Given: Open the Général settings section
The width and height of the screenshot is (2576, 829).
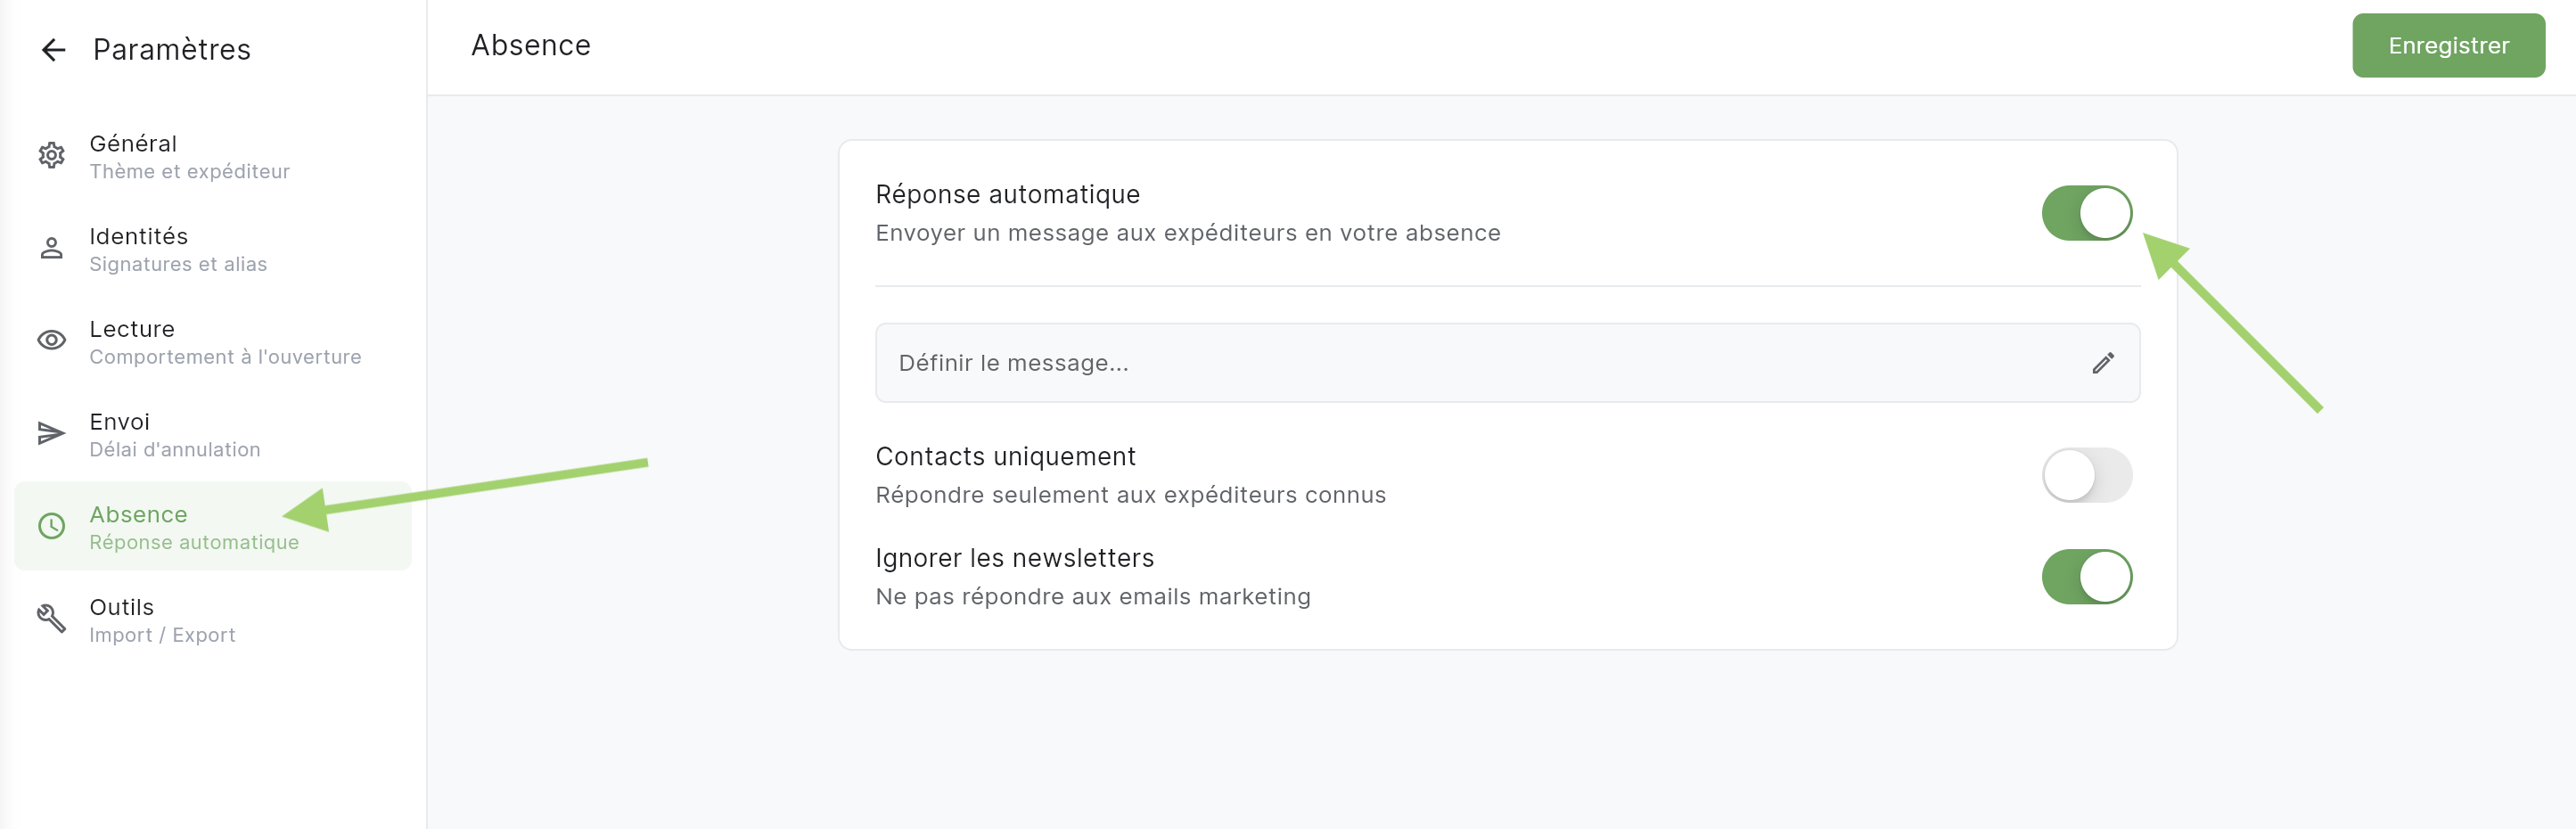Looking at the screenshot, I should 190,157.
